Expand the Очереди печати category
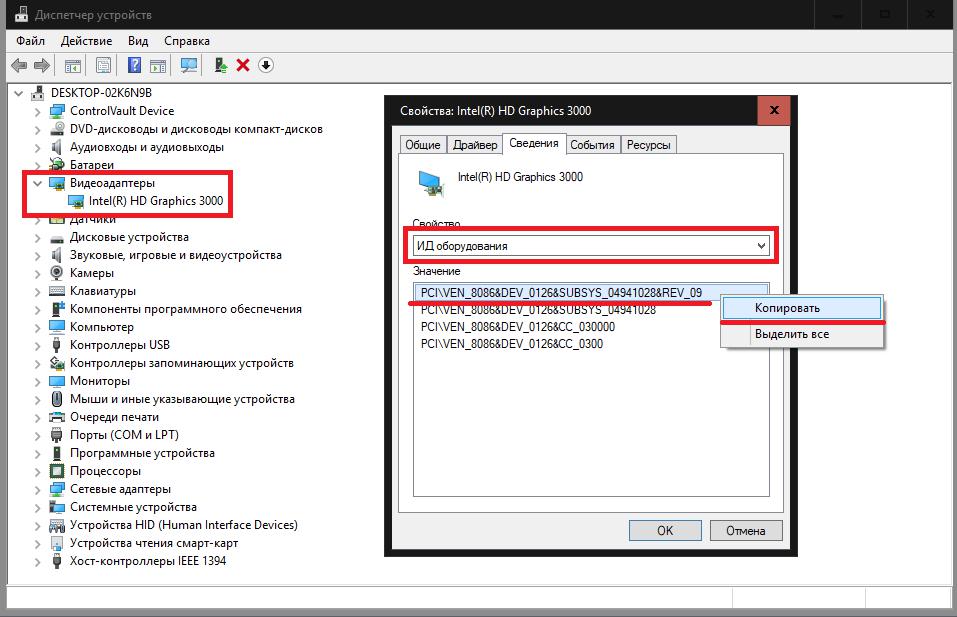 pos(37,417)
